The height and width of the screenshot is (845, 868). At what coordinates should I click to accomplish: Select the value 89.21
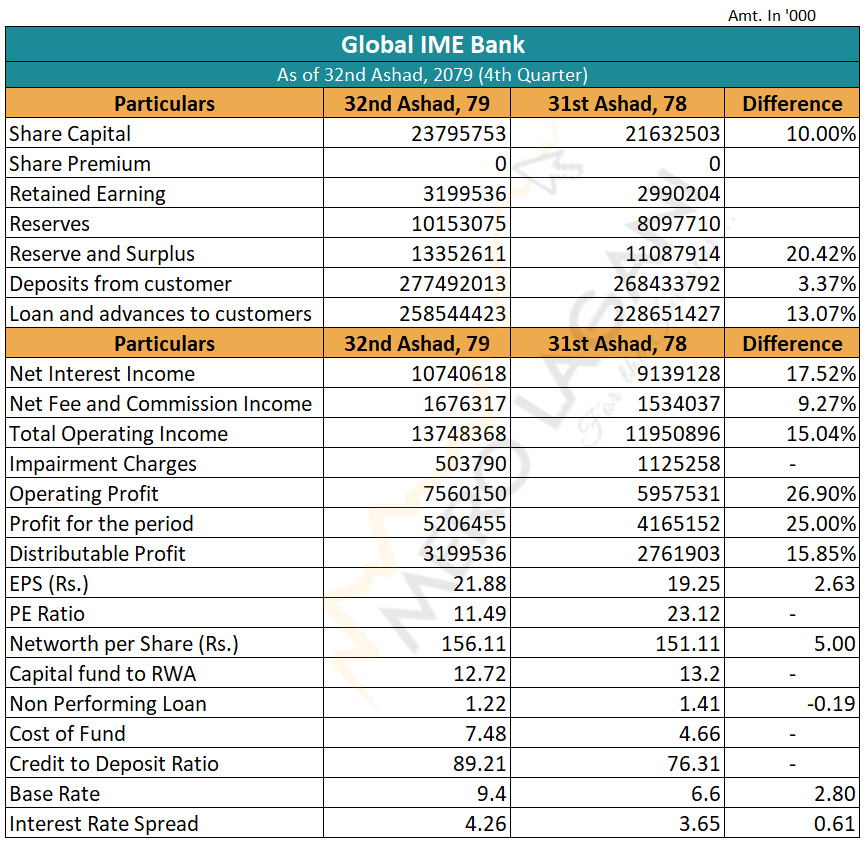(479, 764)
